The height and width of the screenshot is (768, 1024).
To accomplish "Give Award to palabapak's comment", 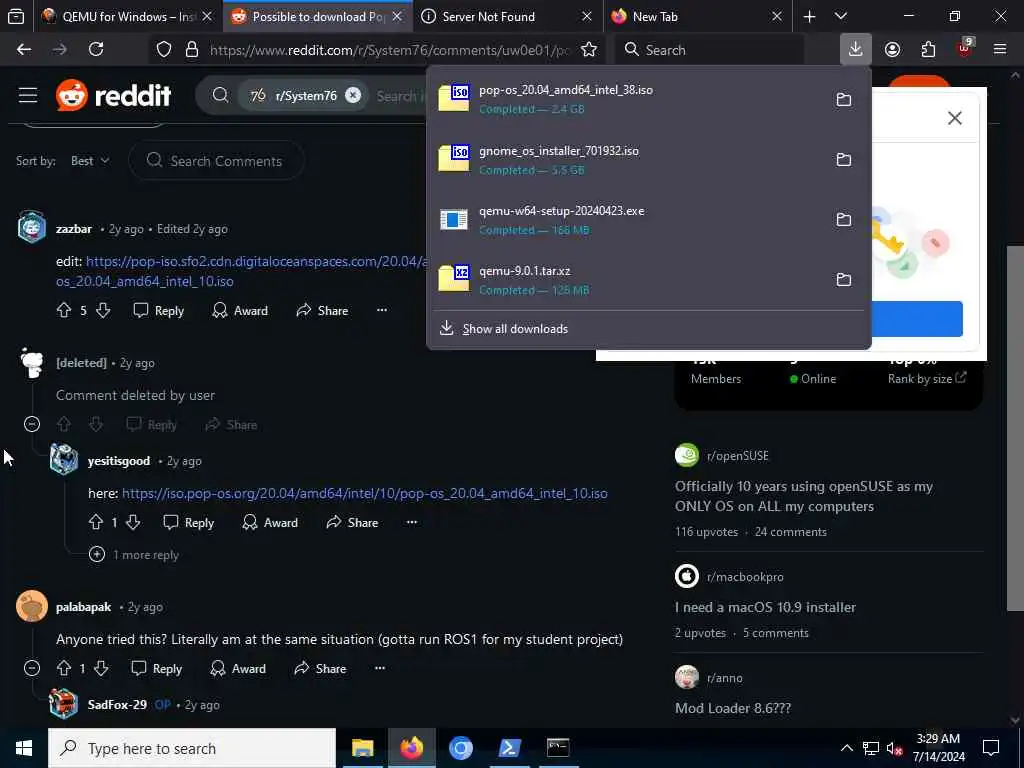I will click(x=238, y=669).
